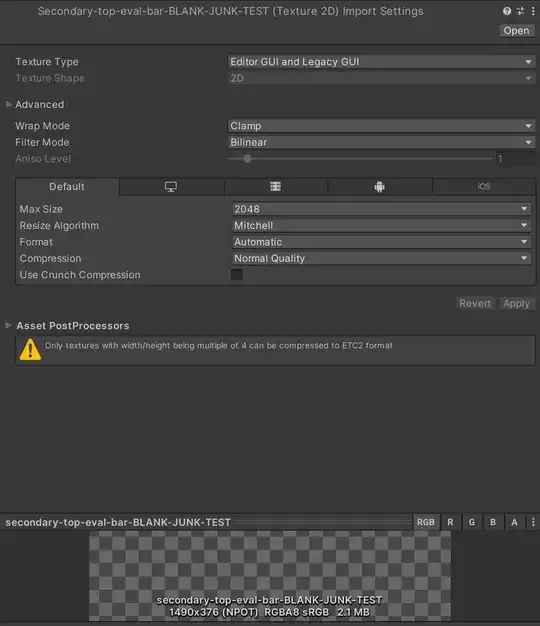
Task: Open the help reference icon
Action: coord(507,11)
